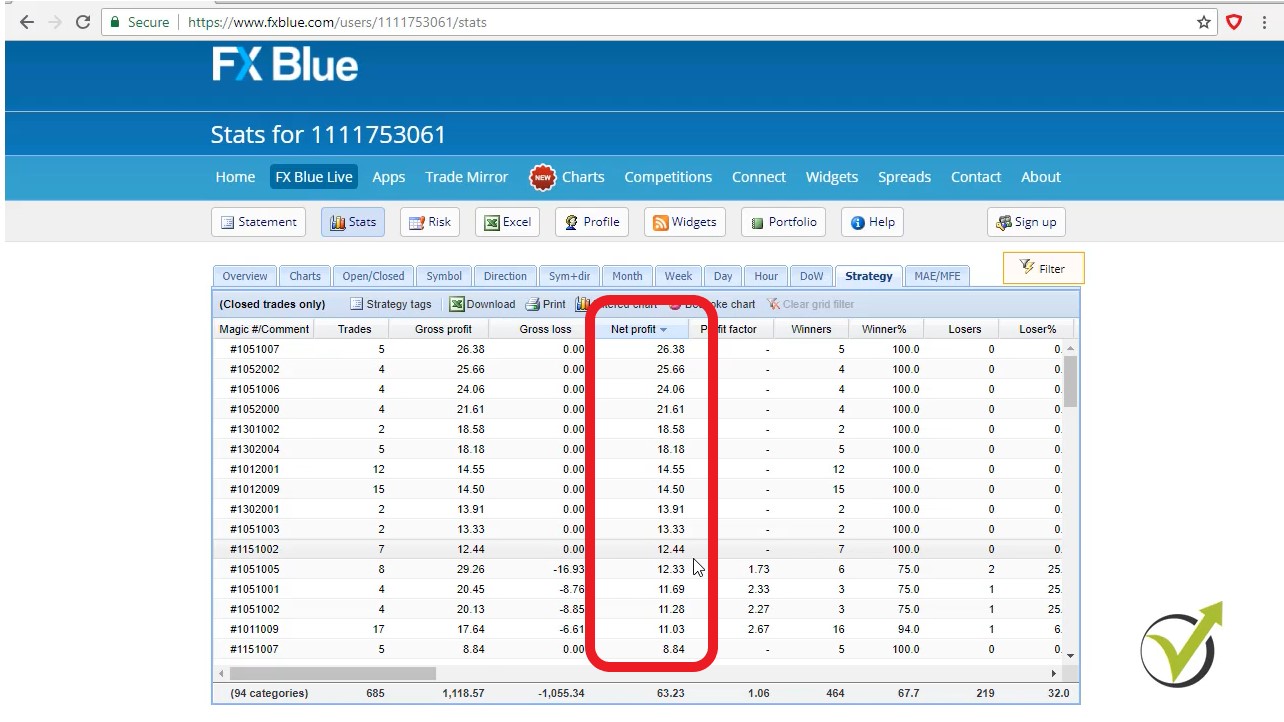Sort by Net profit column header
Screen dimensions: 1284x722
coord(634,329)
